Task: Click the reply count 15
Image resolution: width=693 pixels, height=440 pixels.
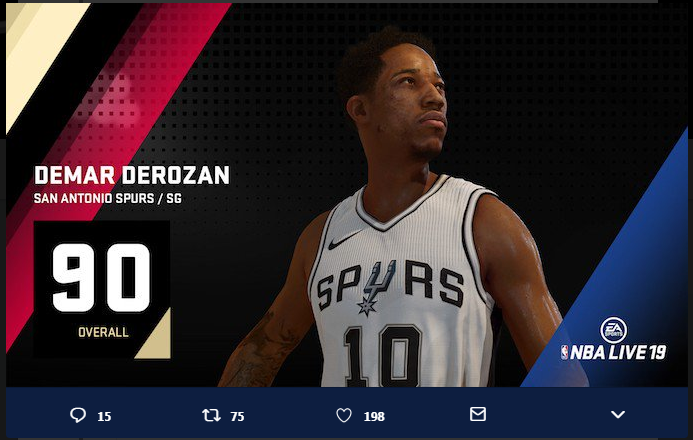Action: pyautogui.click(x=104, y=417)
